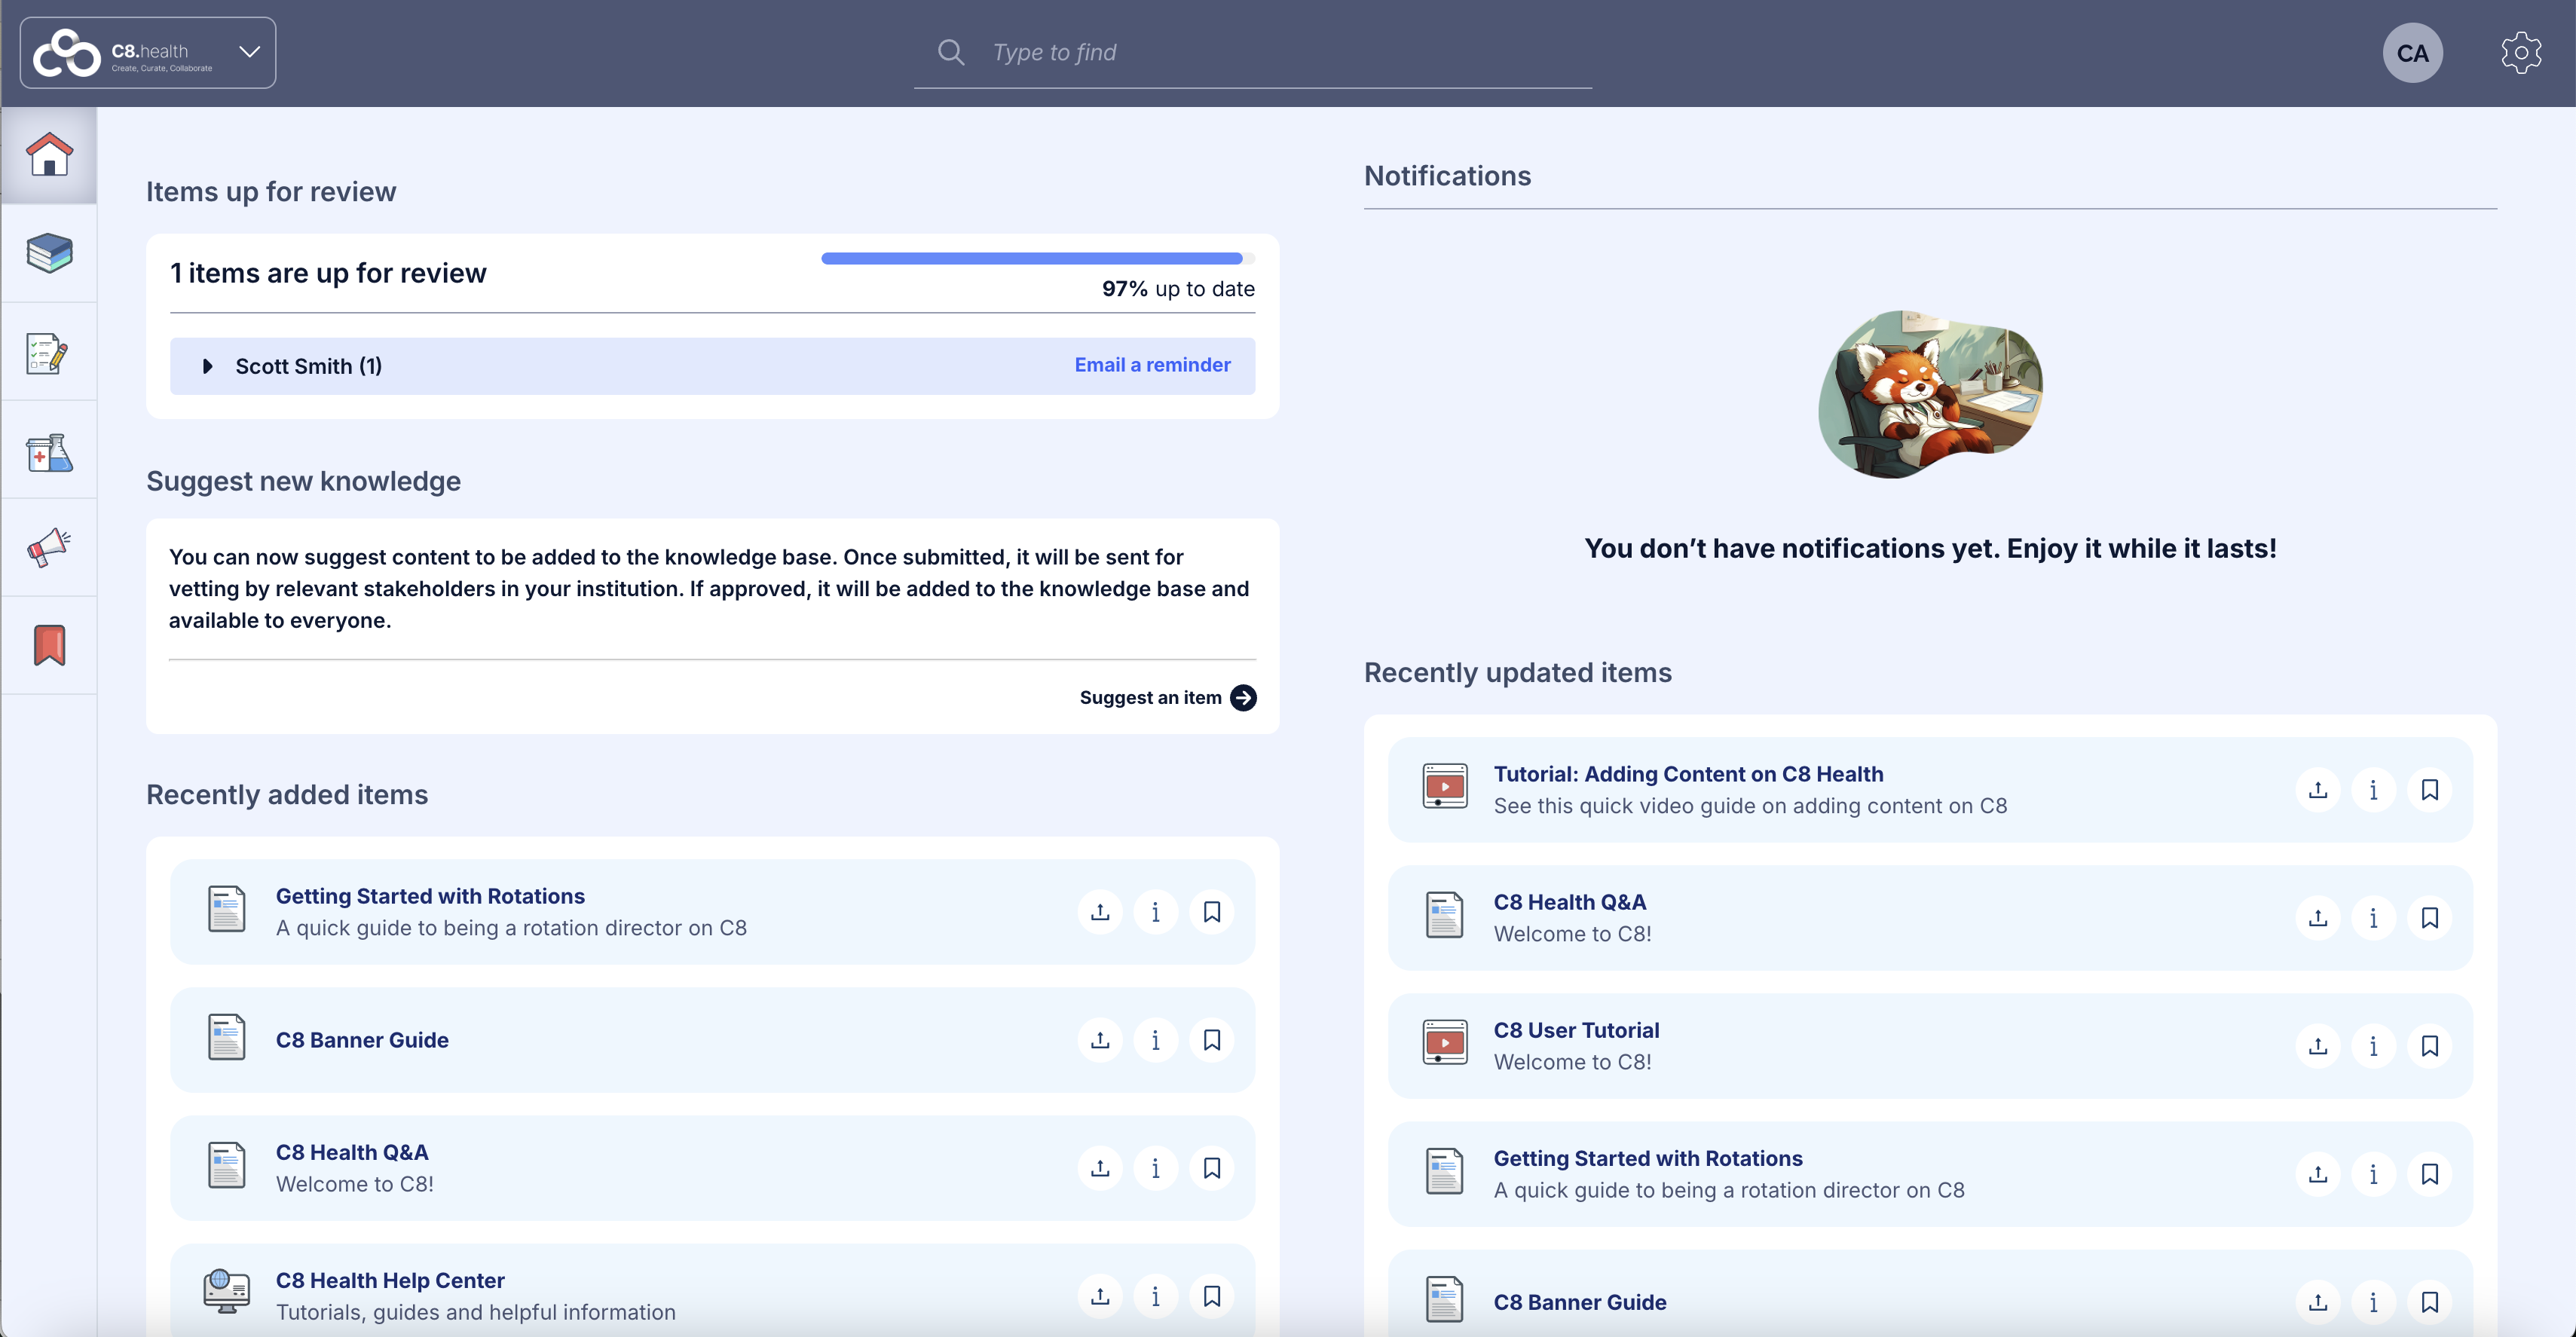
Task: Show info for Tutorial: Adding Content on C8 Health
Action: 2374,790
